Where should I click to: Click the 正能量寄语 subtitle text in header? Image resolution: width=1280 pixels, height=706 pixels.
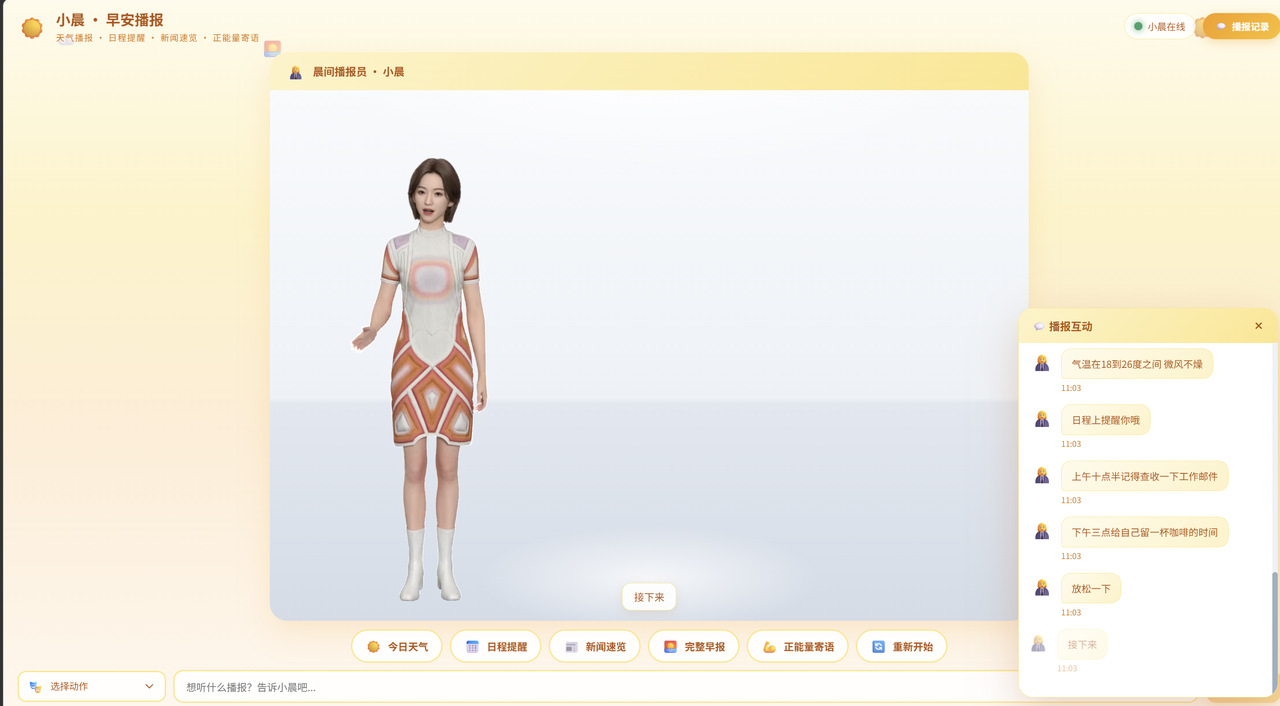[236, 38]
